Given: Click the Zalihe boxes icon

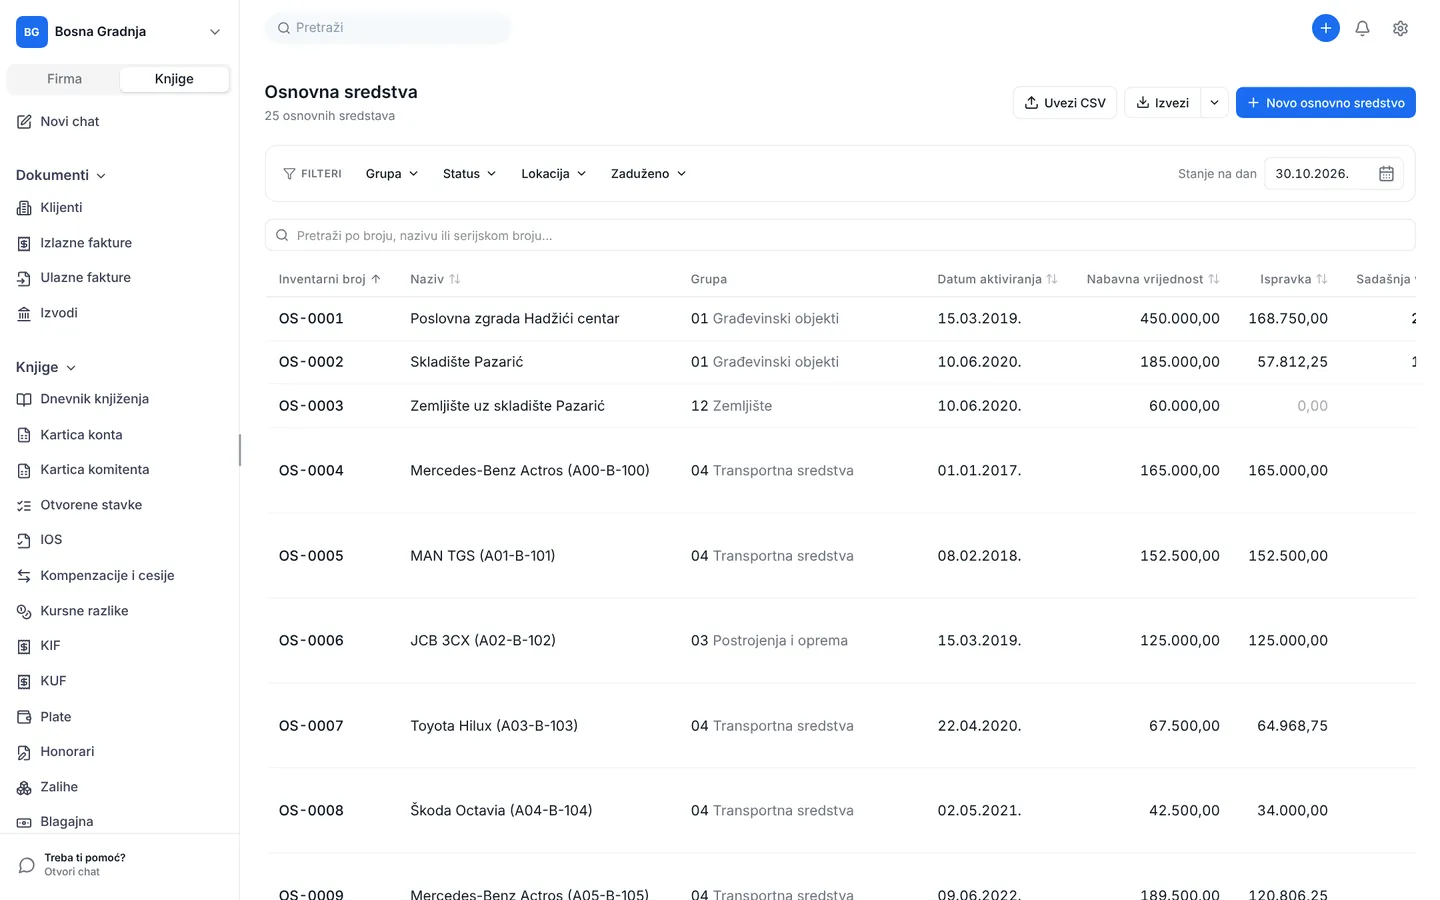Looking at the screenshot, I should [x=24, y=787].
